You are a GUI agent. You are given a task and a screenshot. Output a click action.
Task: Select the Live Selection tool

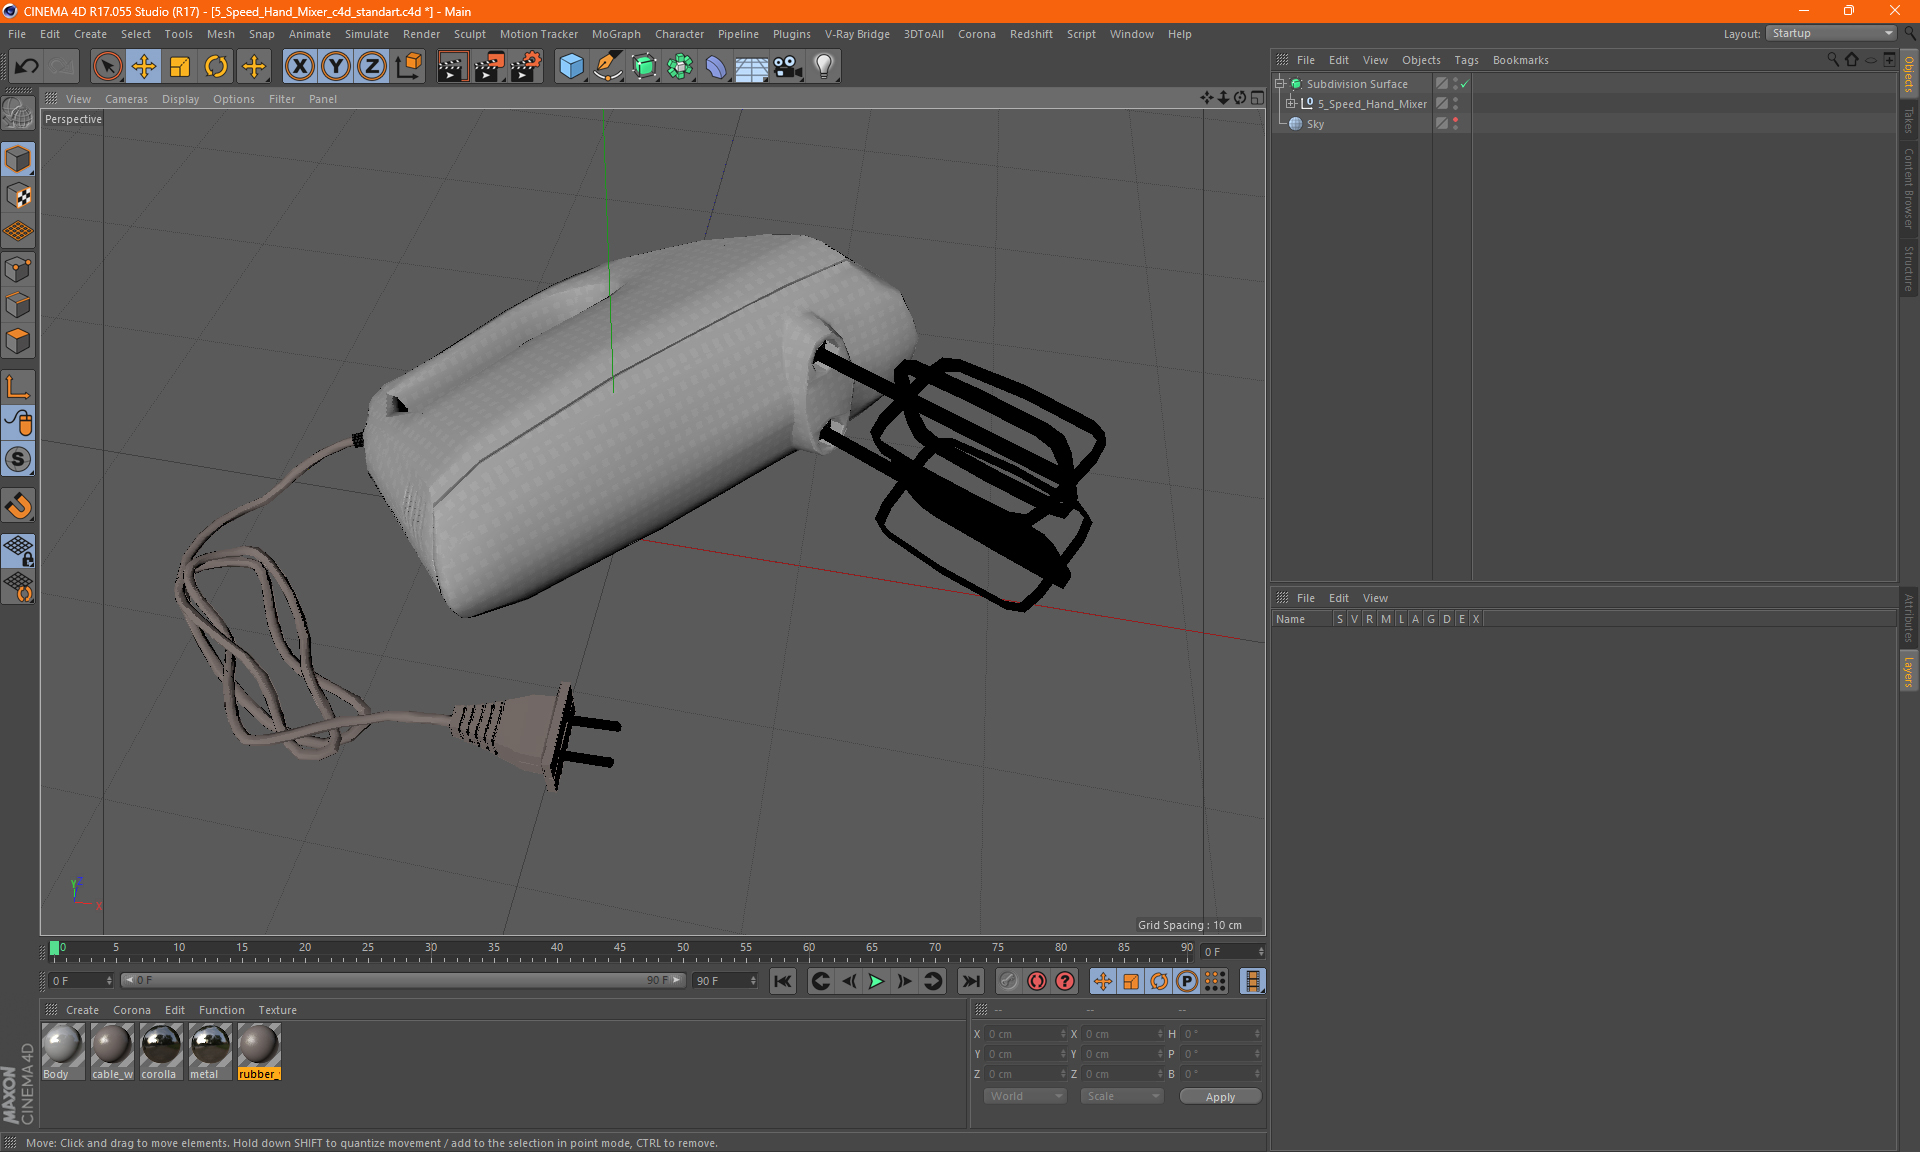pos(107,67)
